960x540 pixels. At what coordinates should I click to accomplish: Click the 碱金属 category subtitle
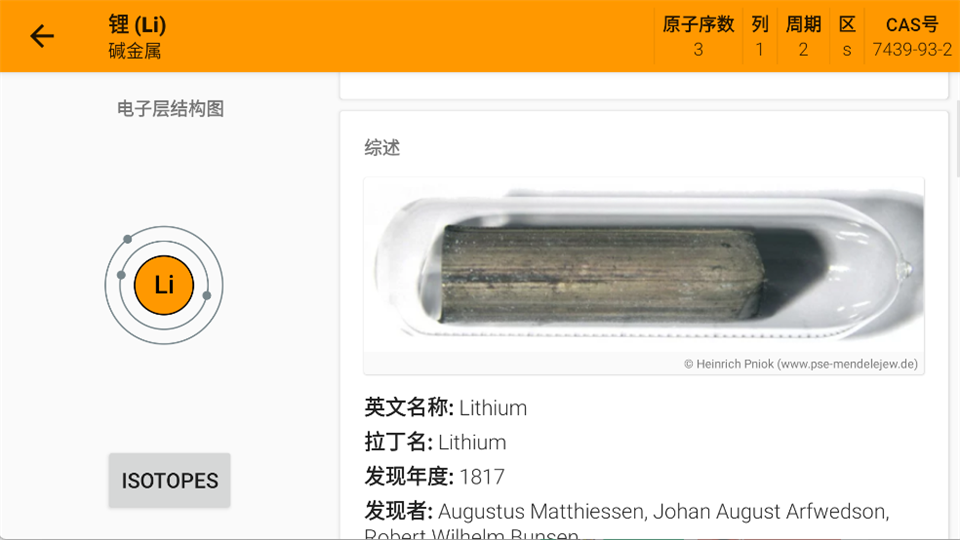pyautogui.click(x=135, y=51)
